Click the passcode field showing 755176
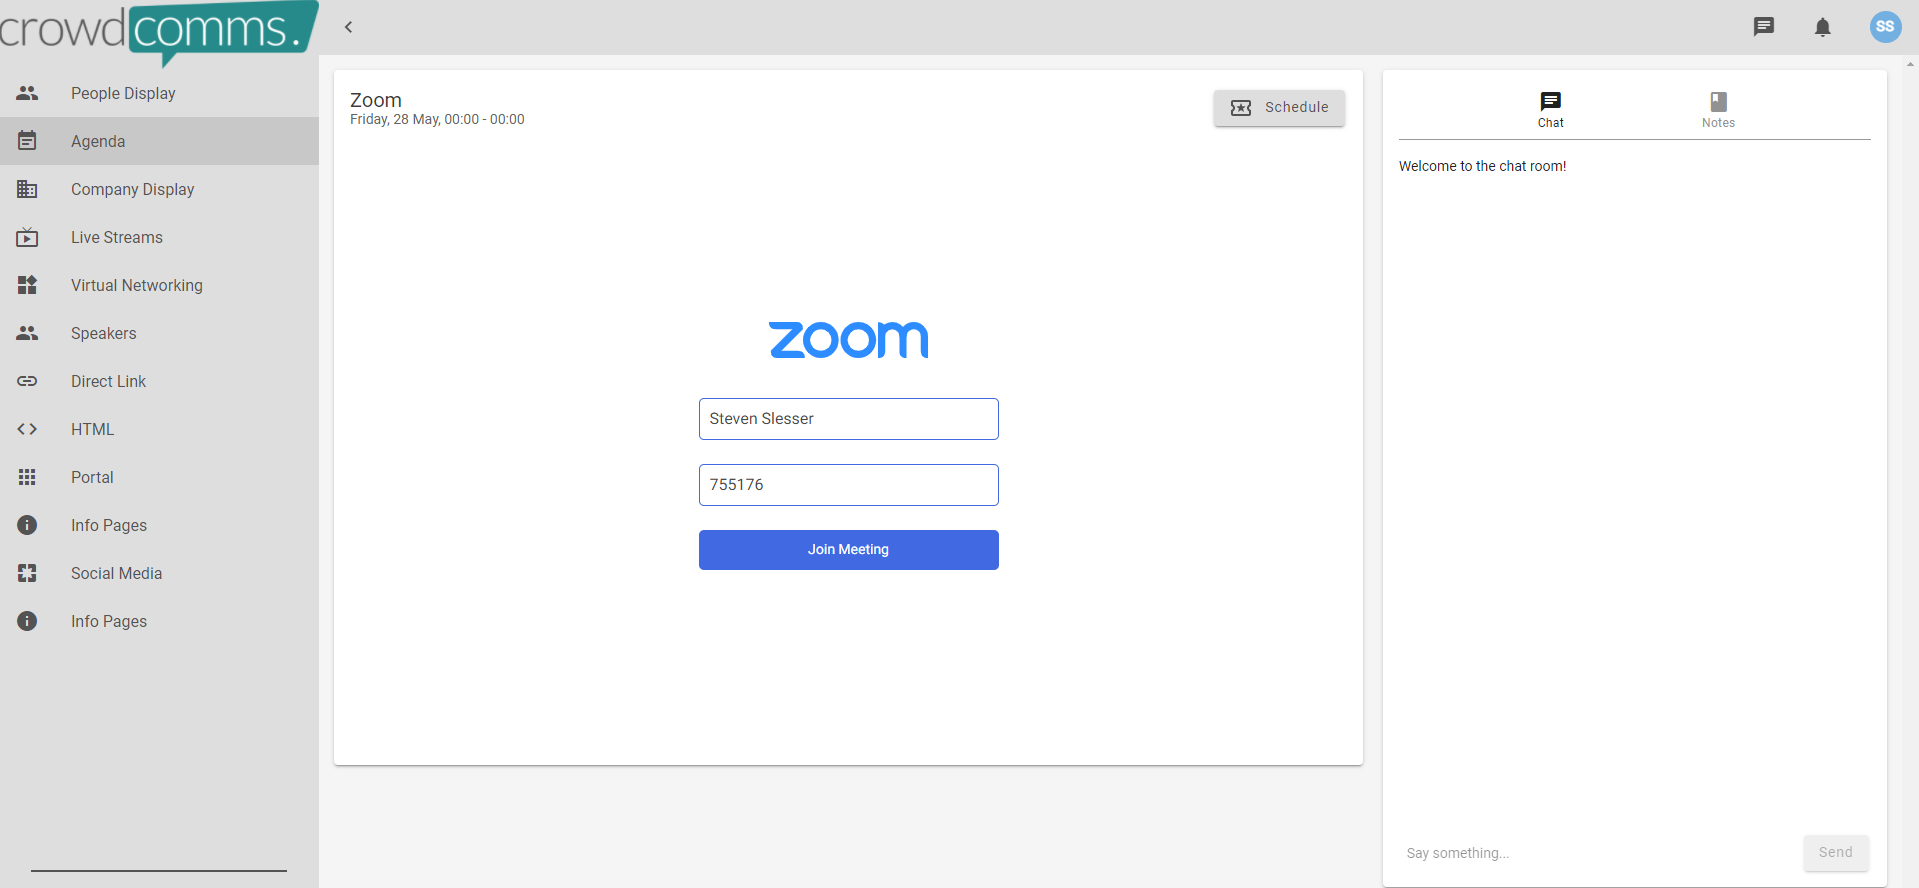Image resolution: width=1919 pixels, height=888 pixels. click(848, 485)
